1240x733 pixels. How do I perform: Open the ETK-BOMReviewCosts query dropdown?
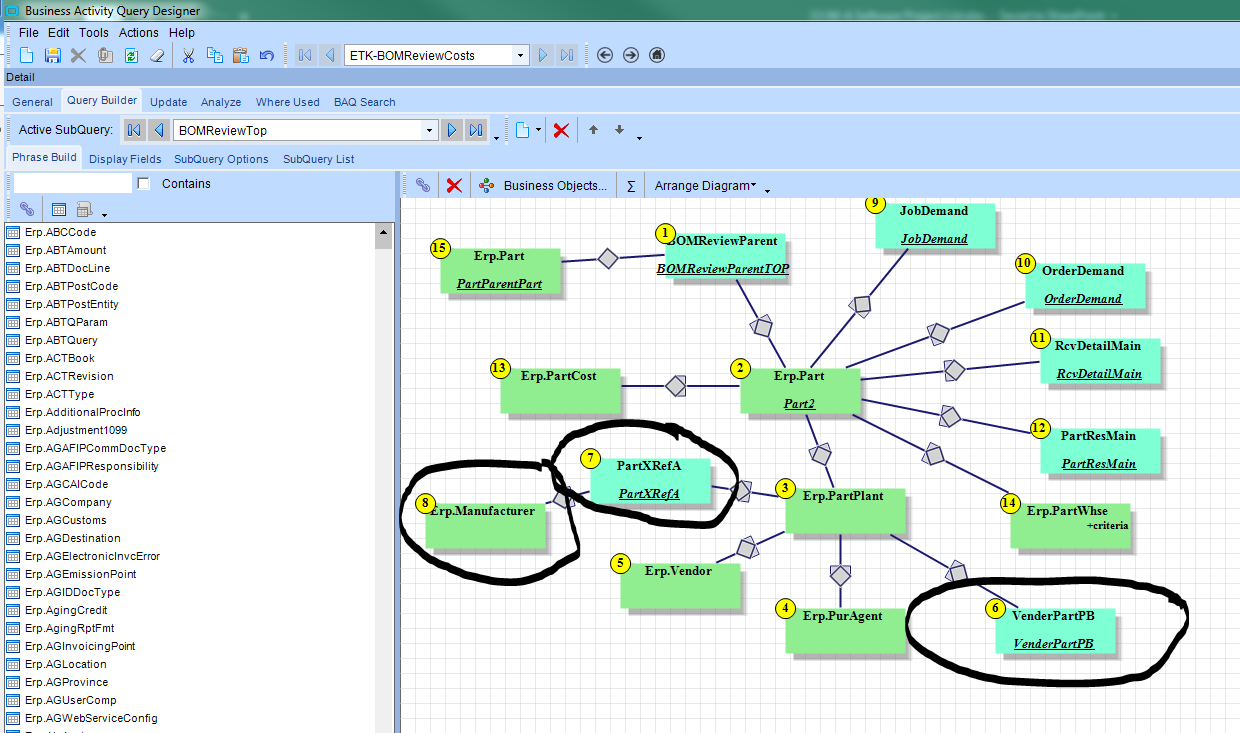pos(520,56)
